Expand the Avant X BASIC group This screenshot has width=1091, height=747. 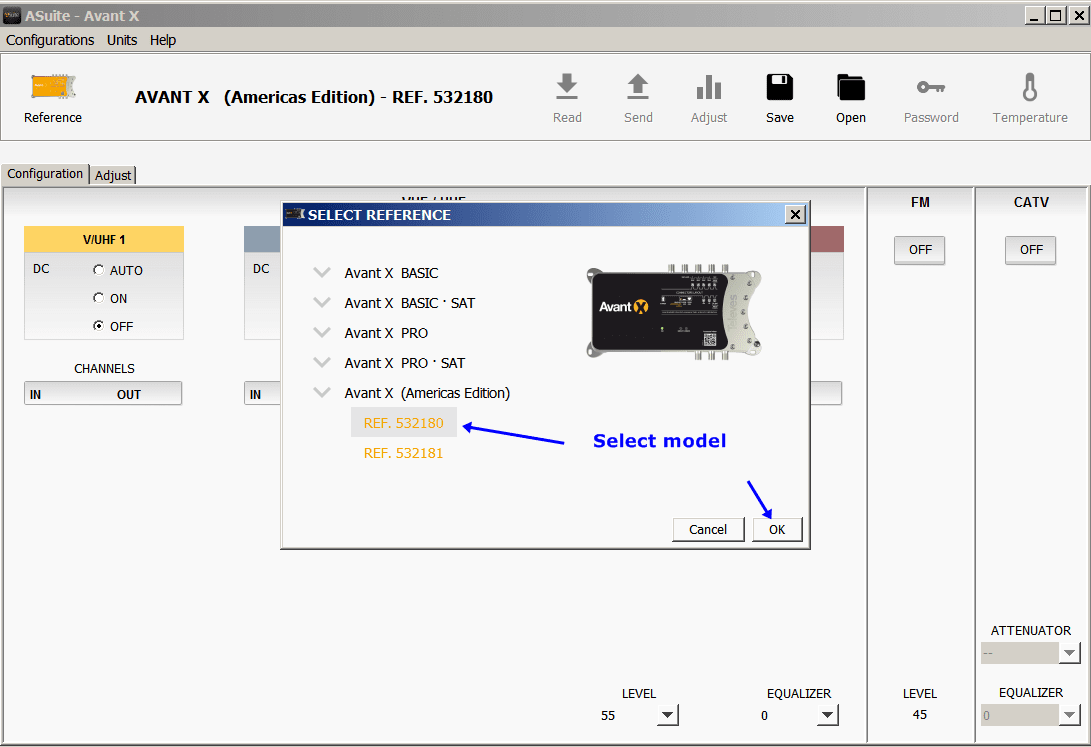point(321,272)
